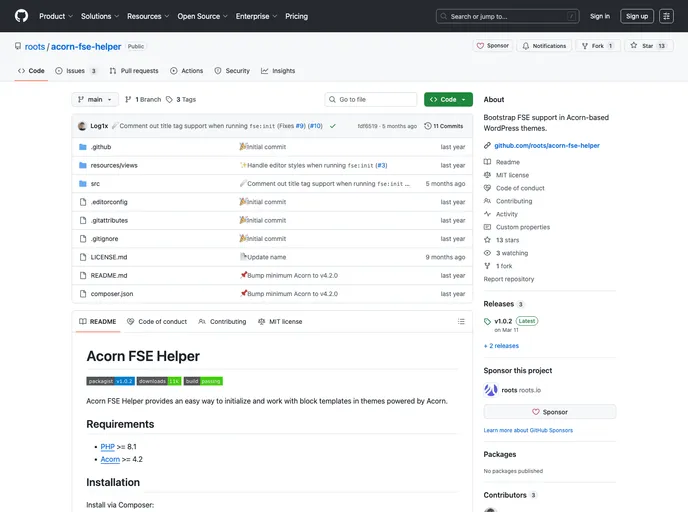The image size is (688, 512).
Task: Fork the repository
Action: (597, 46)
